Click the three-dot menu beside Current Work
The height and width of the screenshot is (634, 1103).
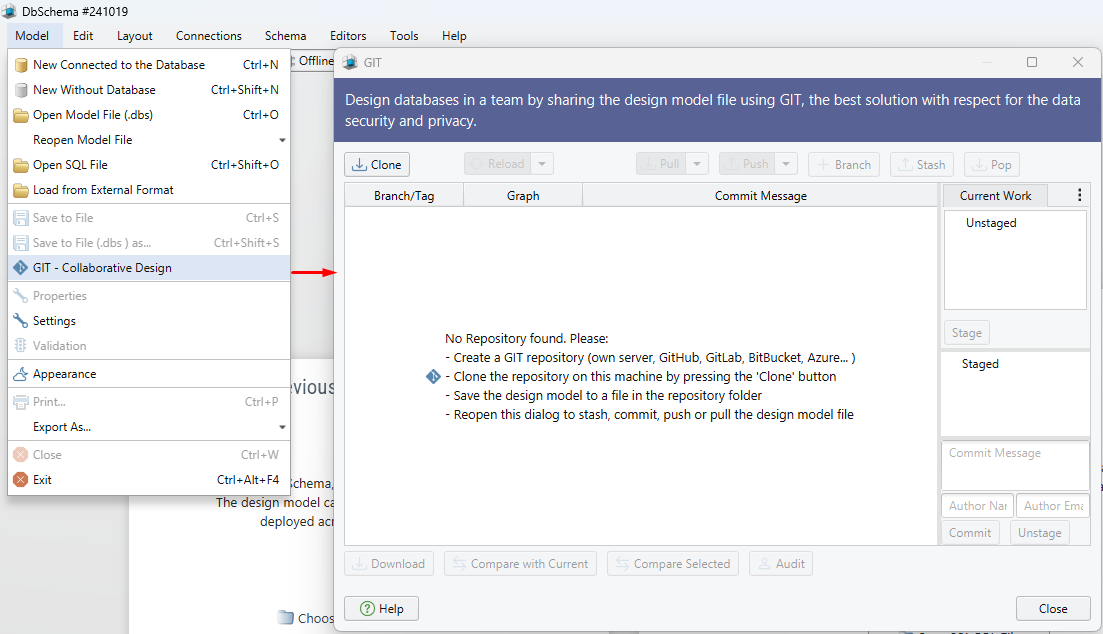click(x=1080, y=196)
